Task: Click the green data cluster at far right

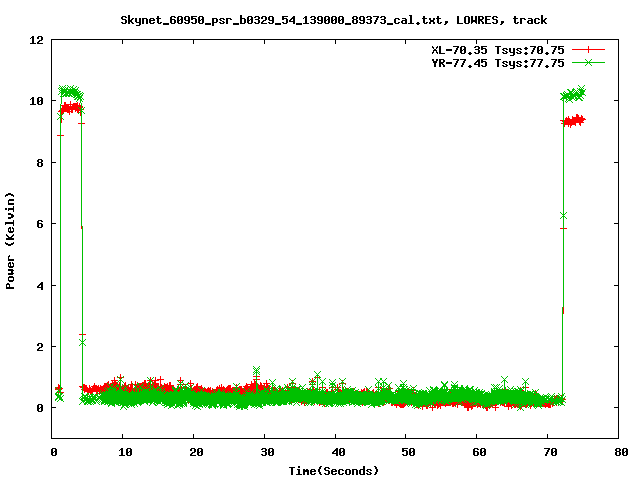Action: coord(573,95)
